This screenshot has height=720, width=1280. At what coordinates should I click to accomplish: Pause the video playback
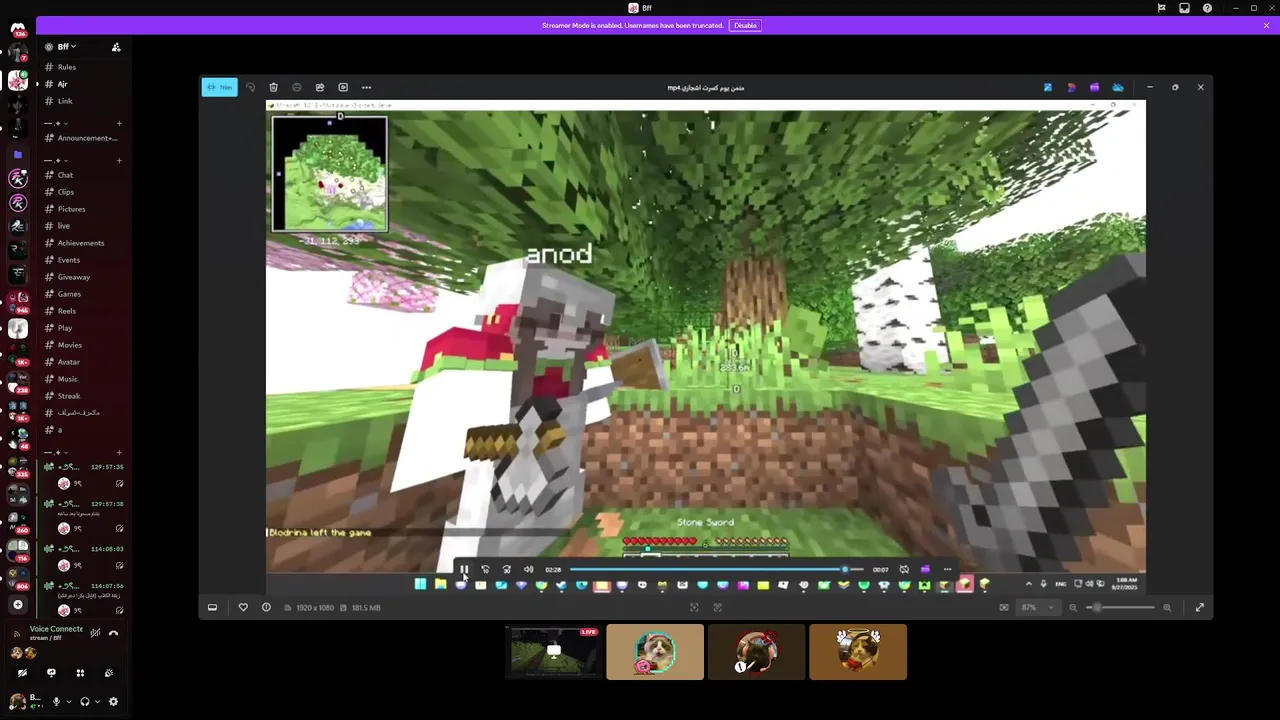click(464, 569)
